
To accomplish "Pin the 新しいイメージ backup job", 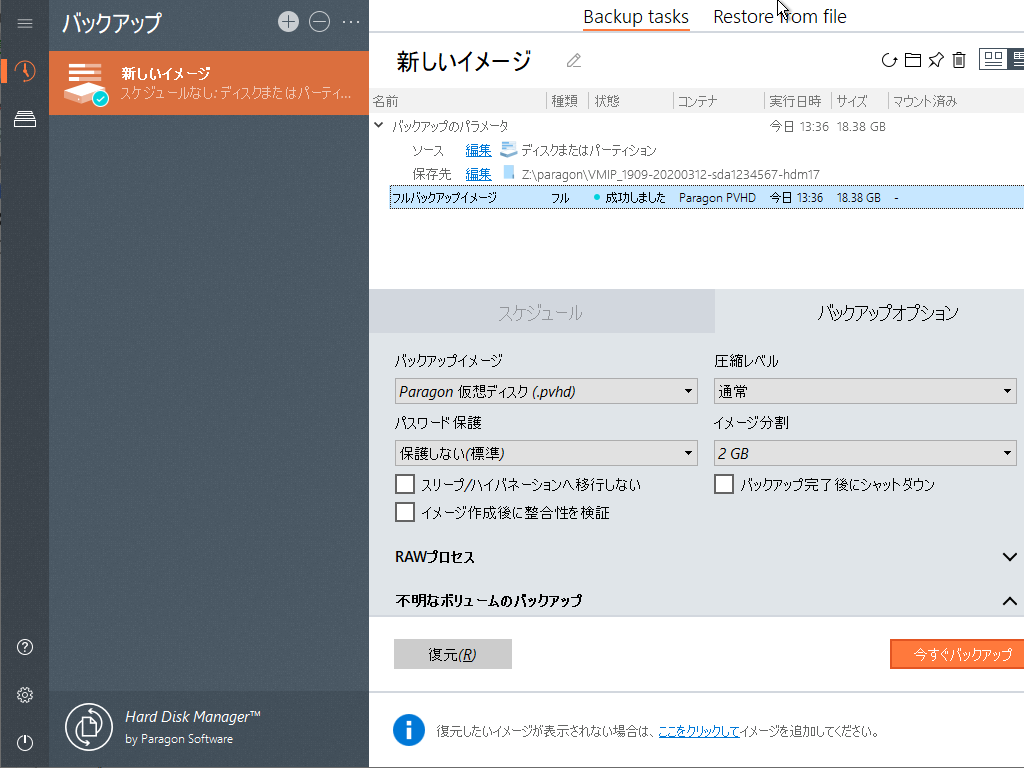I will point(935,59).
